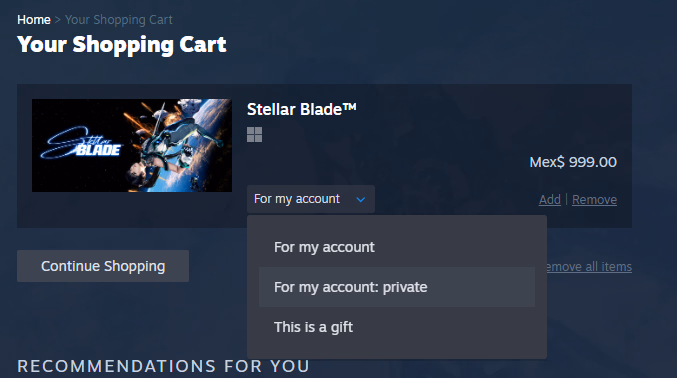This screenshot has width=677, height=378.
Task: Open the For my account purchase dropdown
Action: click(x=310, y=199)
